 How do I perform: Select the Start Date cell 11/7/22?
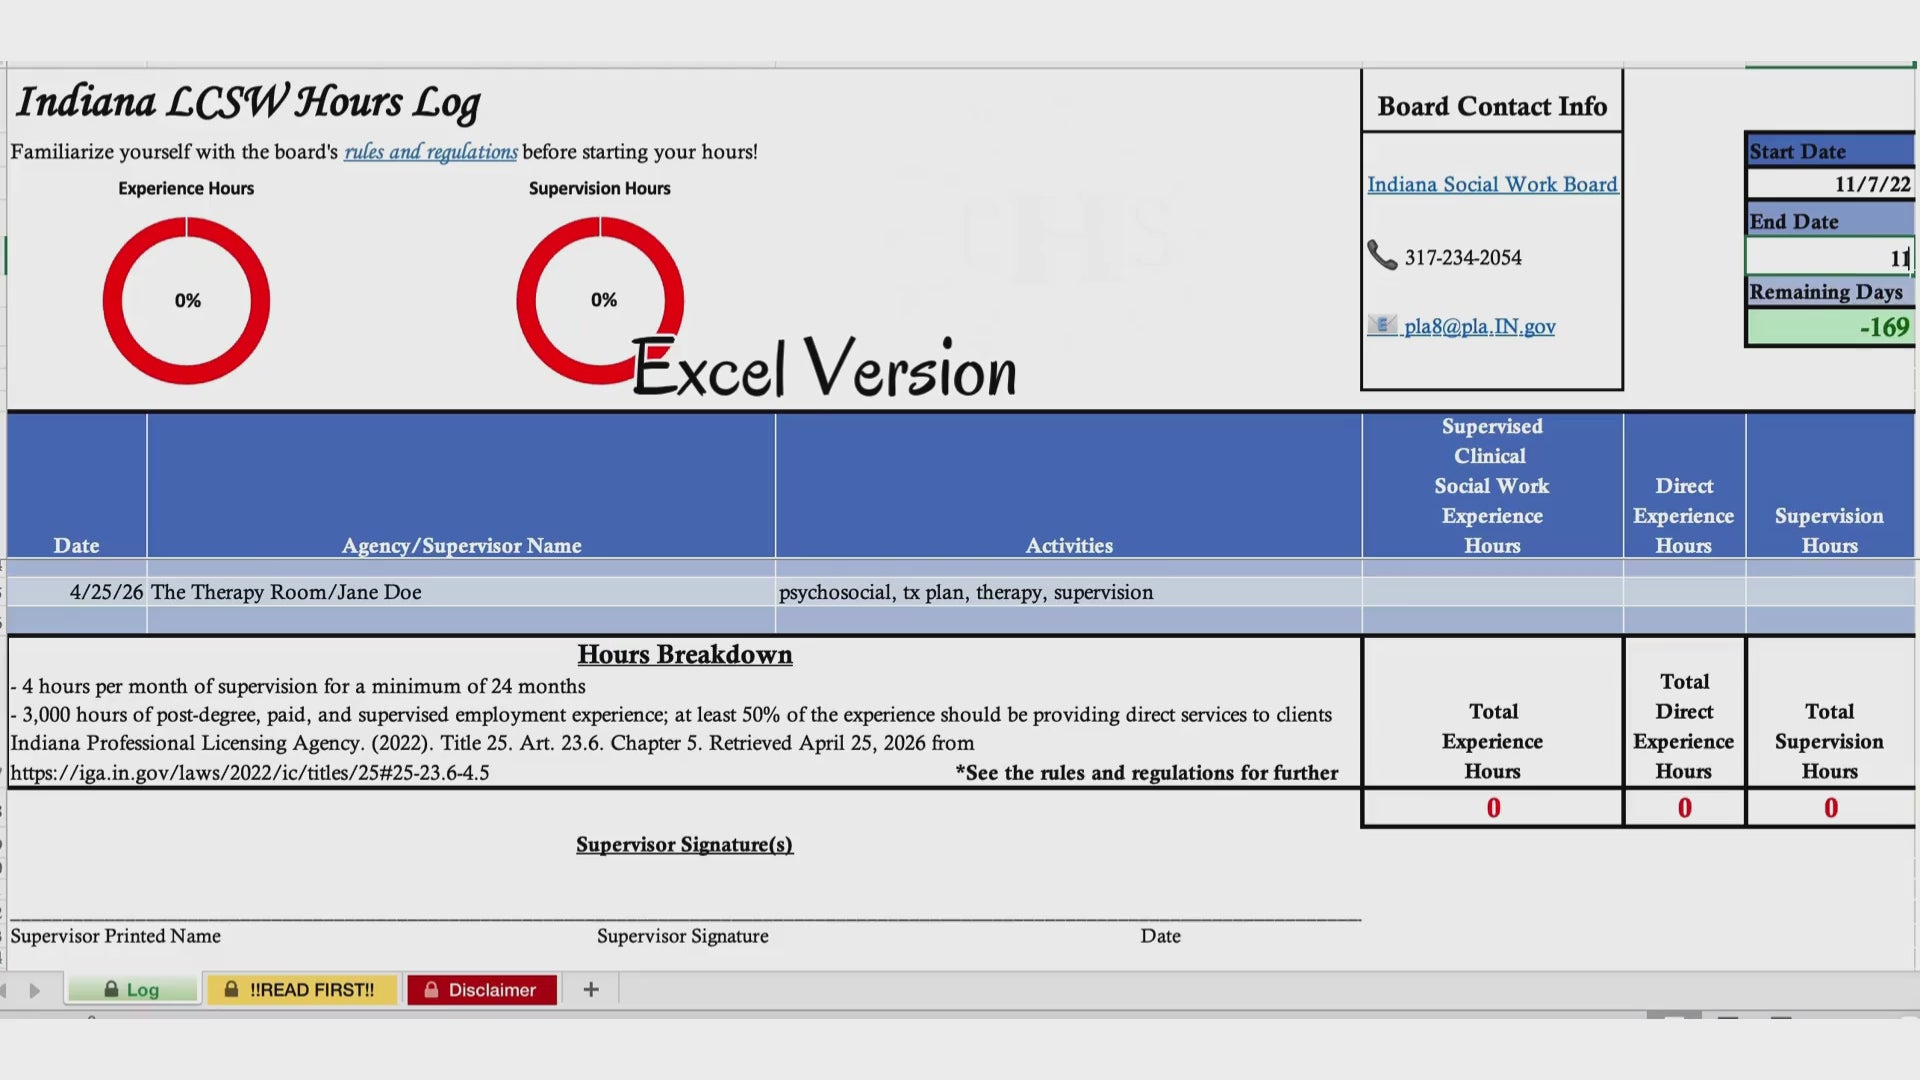click(1830, 184)
